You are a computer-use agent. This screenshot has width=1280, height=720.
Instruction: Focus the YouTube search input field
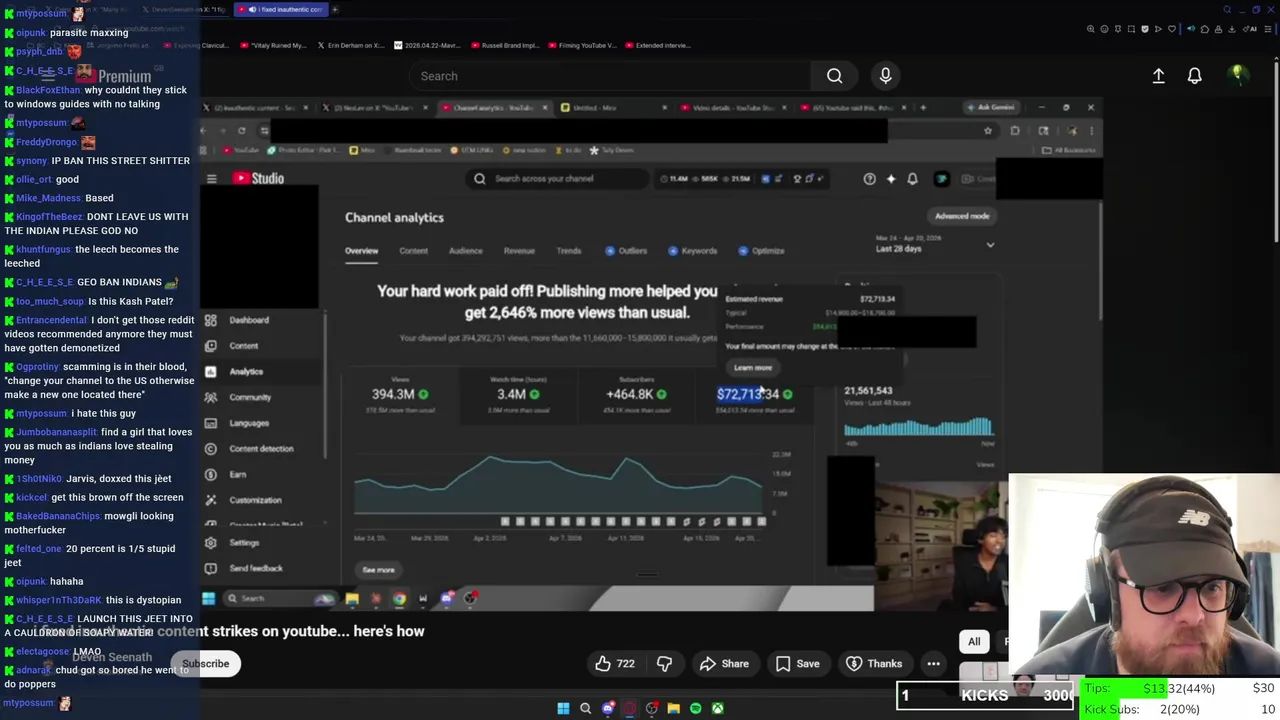coord(610,76)
